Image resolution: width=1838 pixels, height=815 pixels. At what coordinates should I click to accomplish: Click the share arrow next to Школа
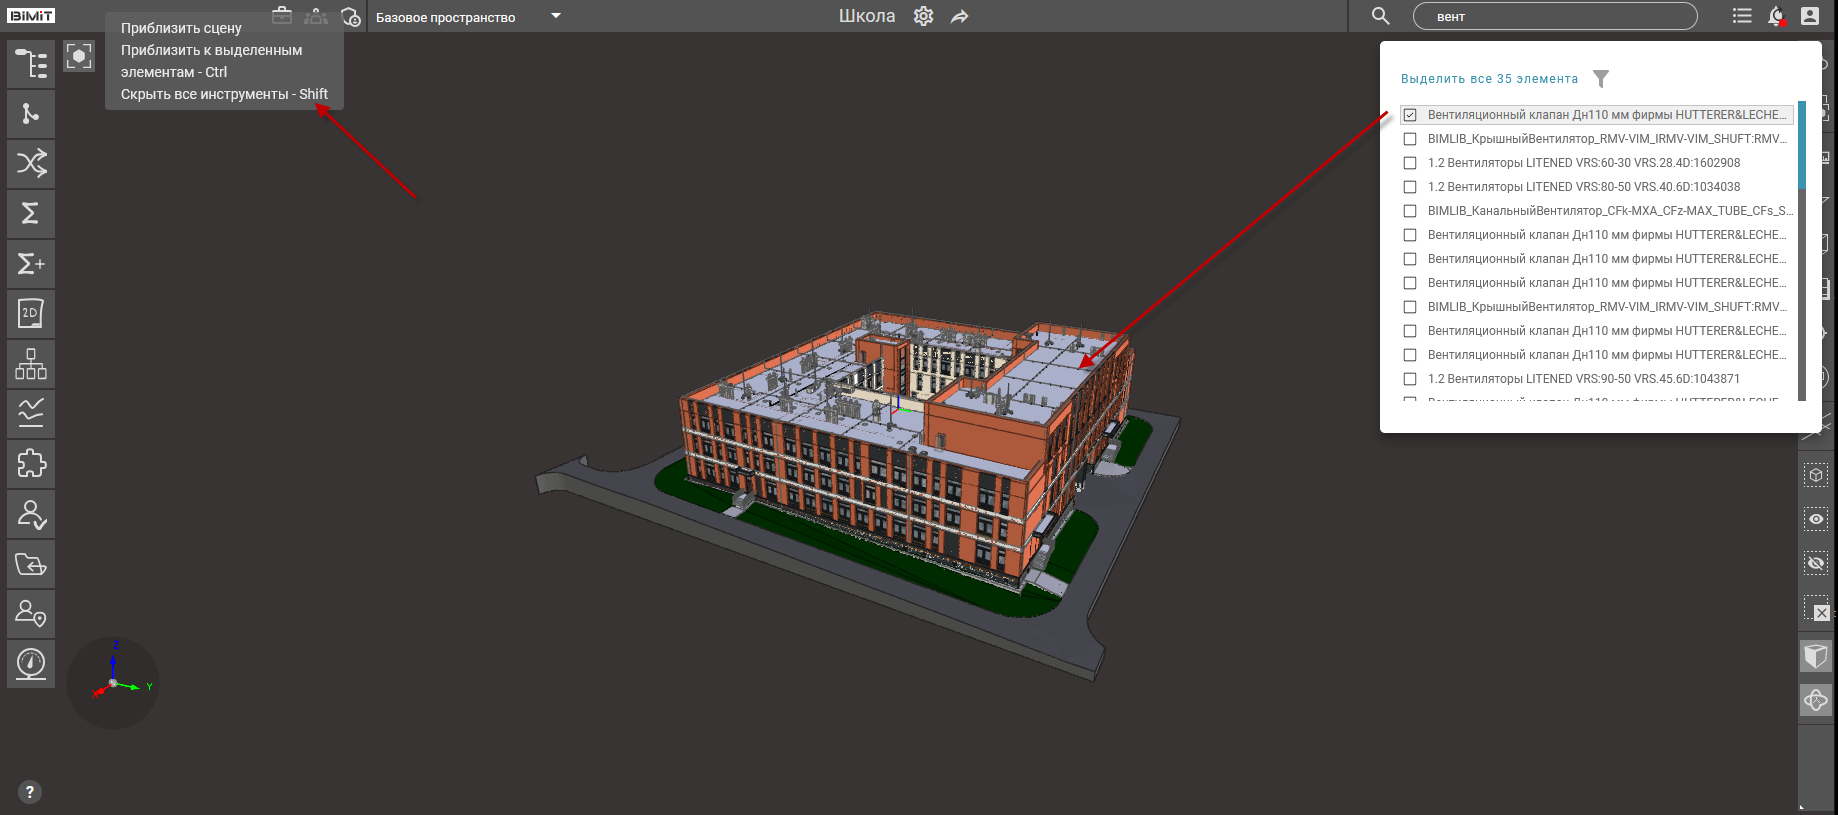point(960,17)
